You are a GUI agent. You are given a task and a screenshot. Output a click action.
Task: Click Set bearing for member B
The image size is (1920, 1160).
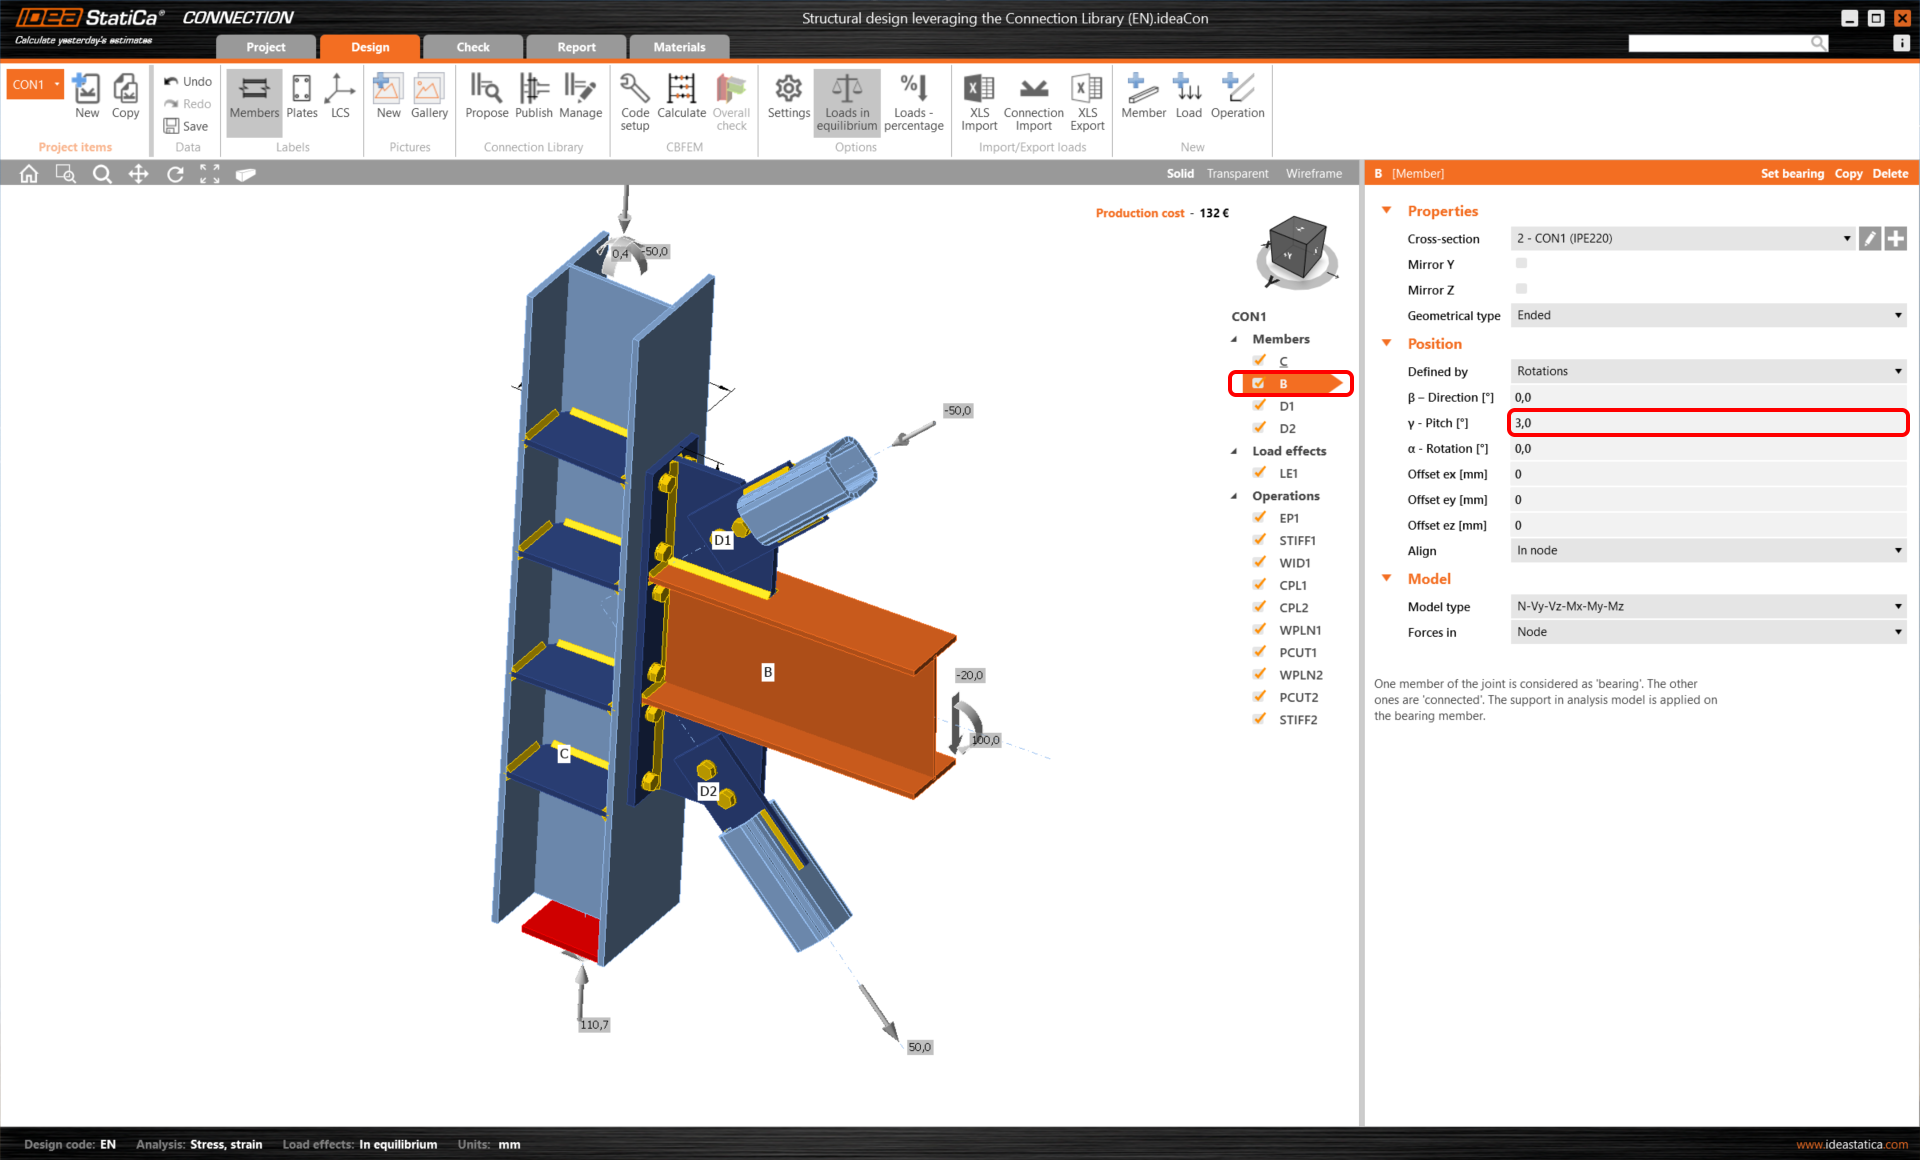click(x=1793, y=173)
